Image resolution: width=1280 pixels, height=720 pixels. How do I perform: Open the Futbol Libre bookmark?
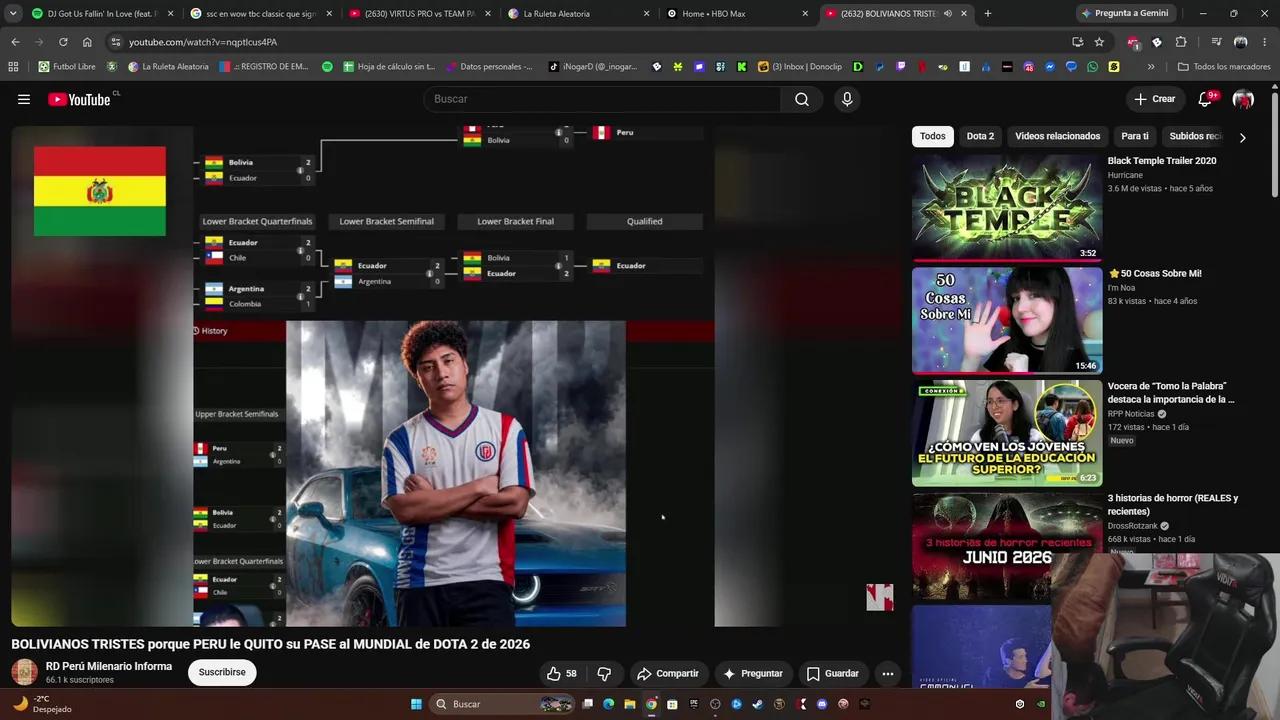[67, 67]
